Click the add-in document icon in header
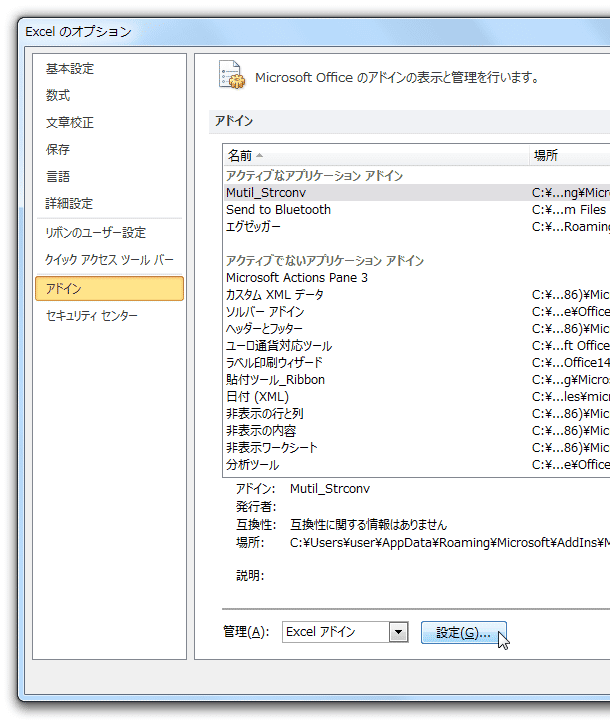 232,75
